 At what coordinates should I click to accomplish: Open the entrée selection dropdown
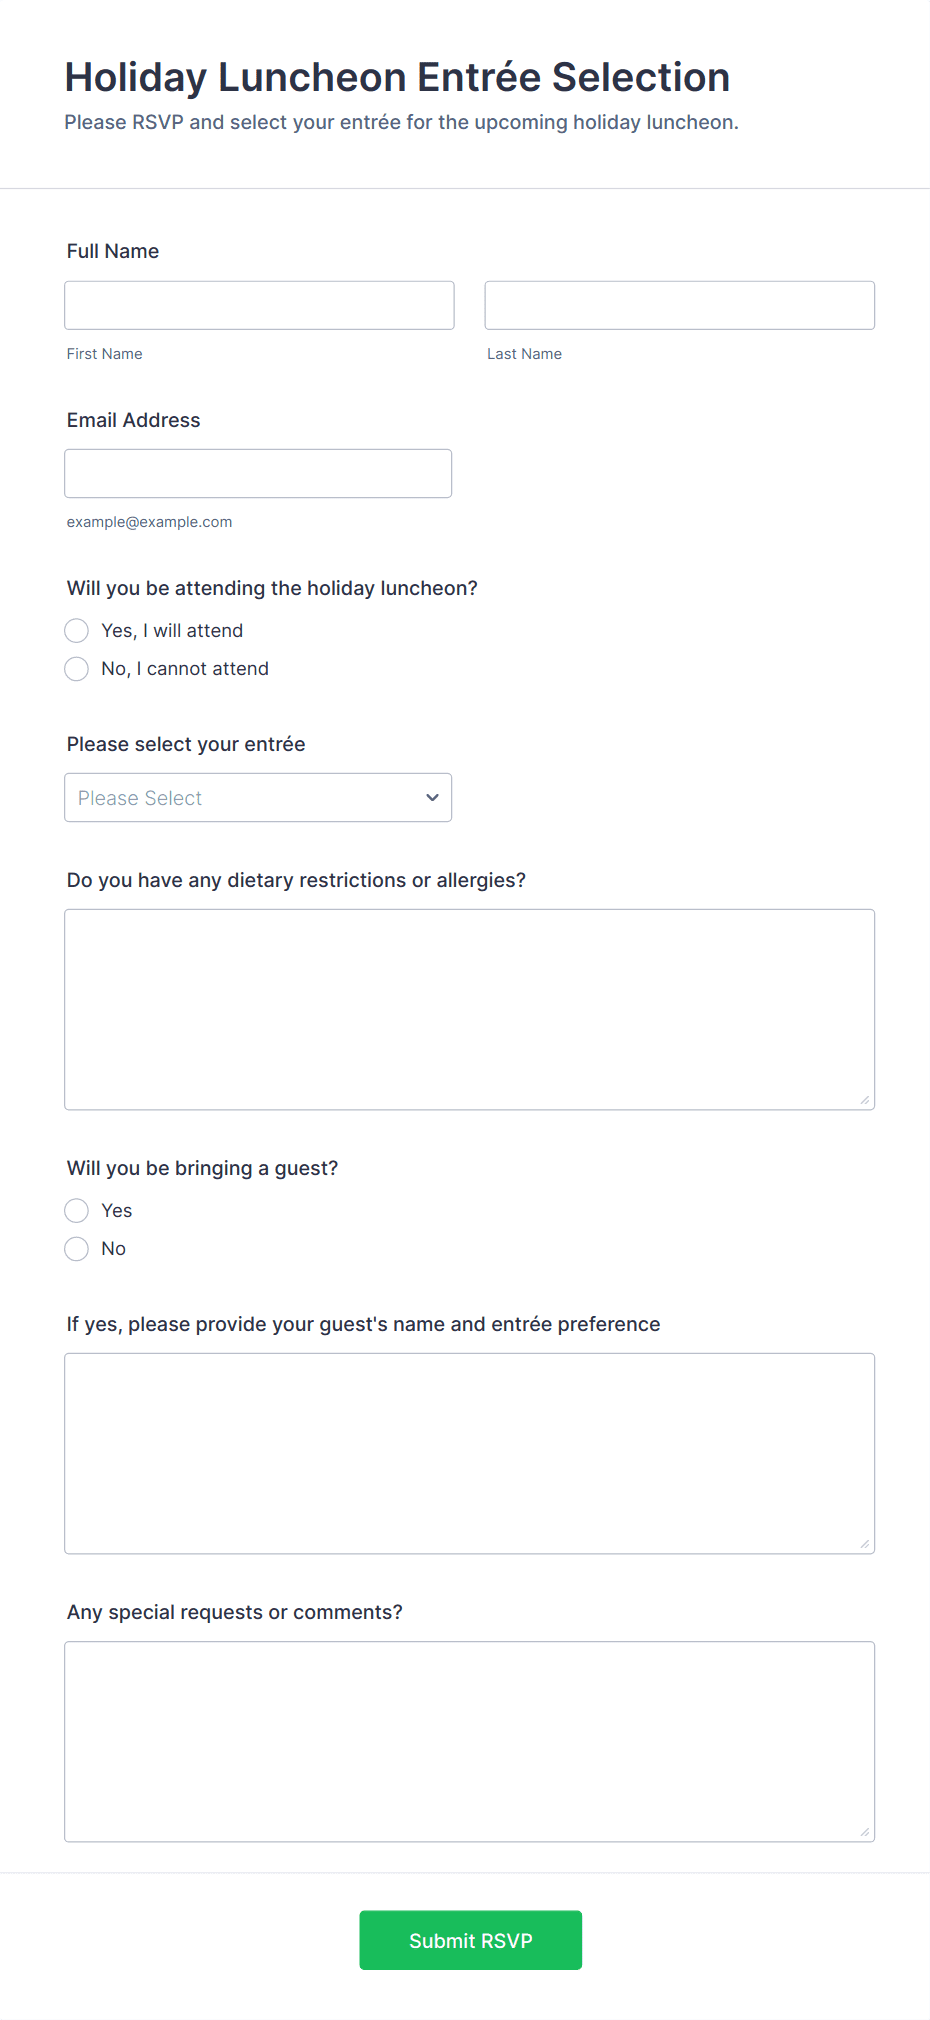[x=258, y=798]
